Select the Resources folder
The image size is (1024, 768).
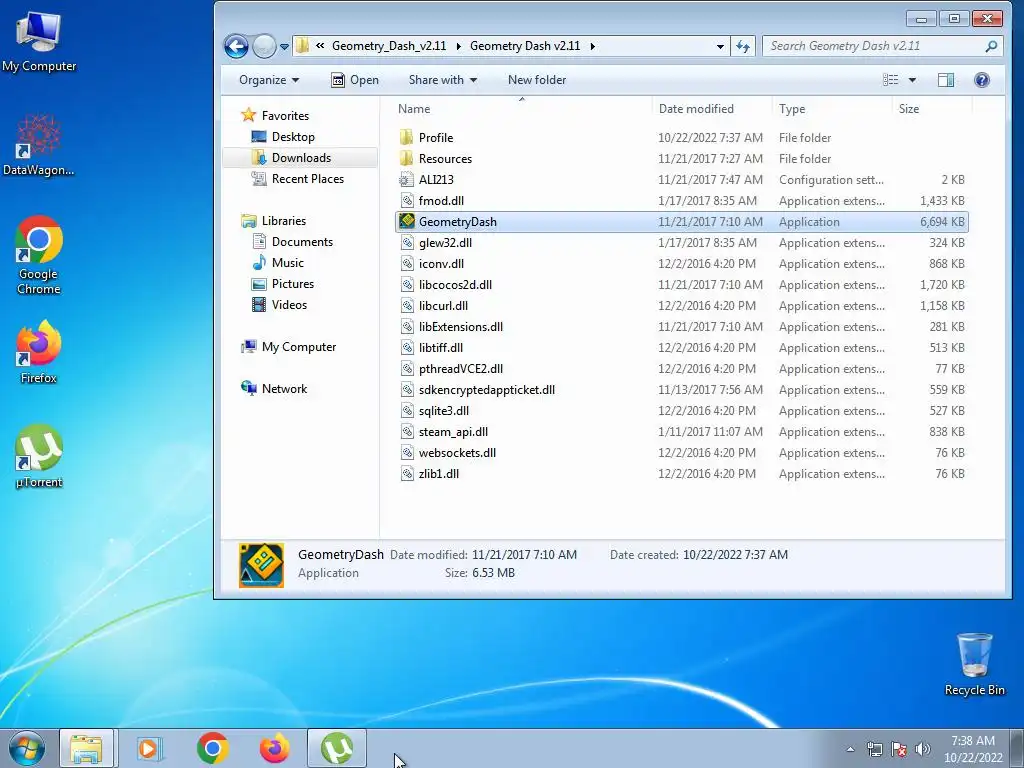[682, 159]
